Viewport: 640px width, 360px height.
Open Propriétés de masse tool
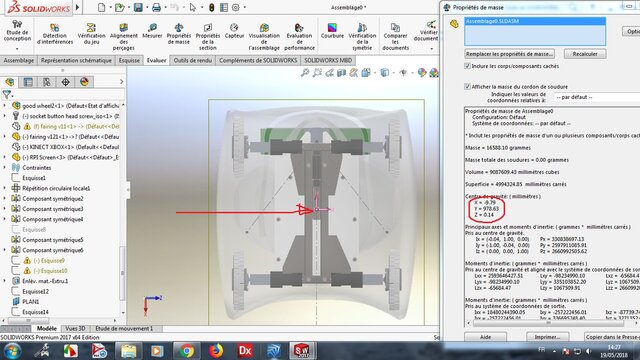[x=178, y=33]
